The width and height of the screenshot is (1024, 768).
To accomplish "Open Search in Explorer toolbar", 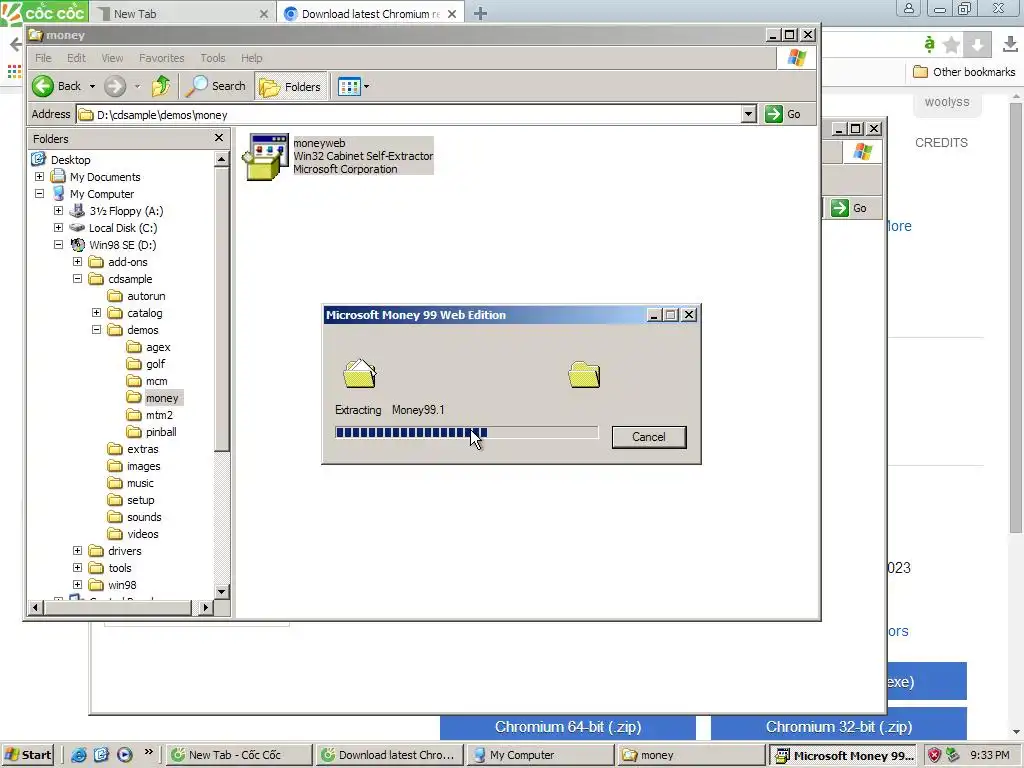I will click(x=216, y=86).
